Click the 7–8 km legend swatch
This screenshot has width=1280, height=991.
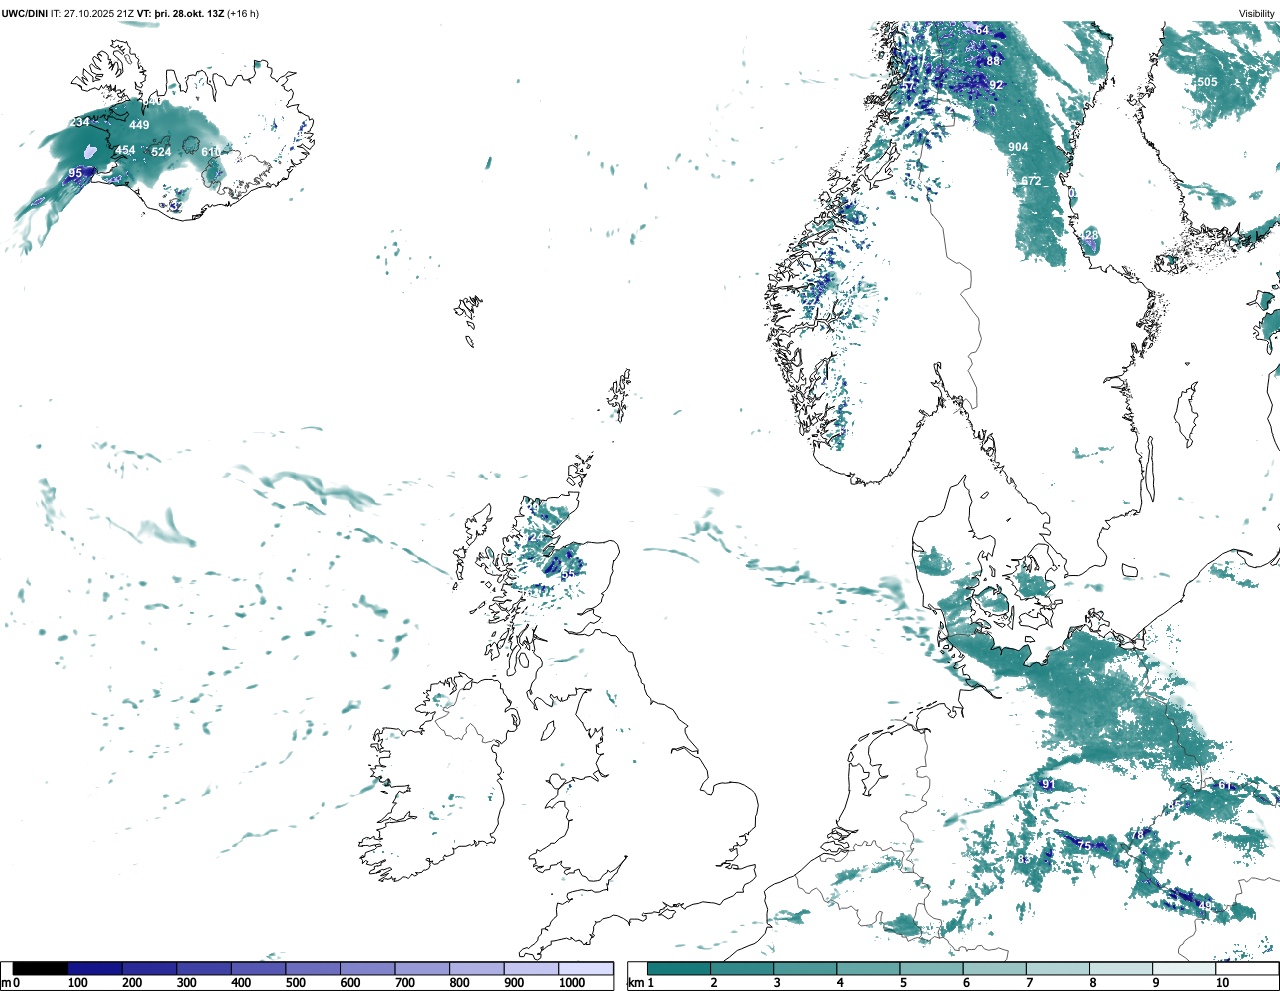tap(1058, 968)
